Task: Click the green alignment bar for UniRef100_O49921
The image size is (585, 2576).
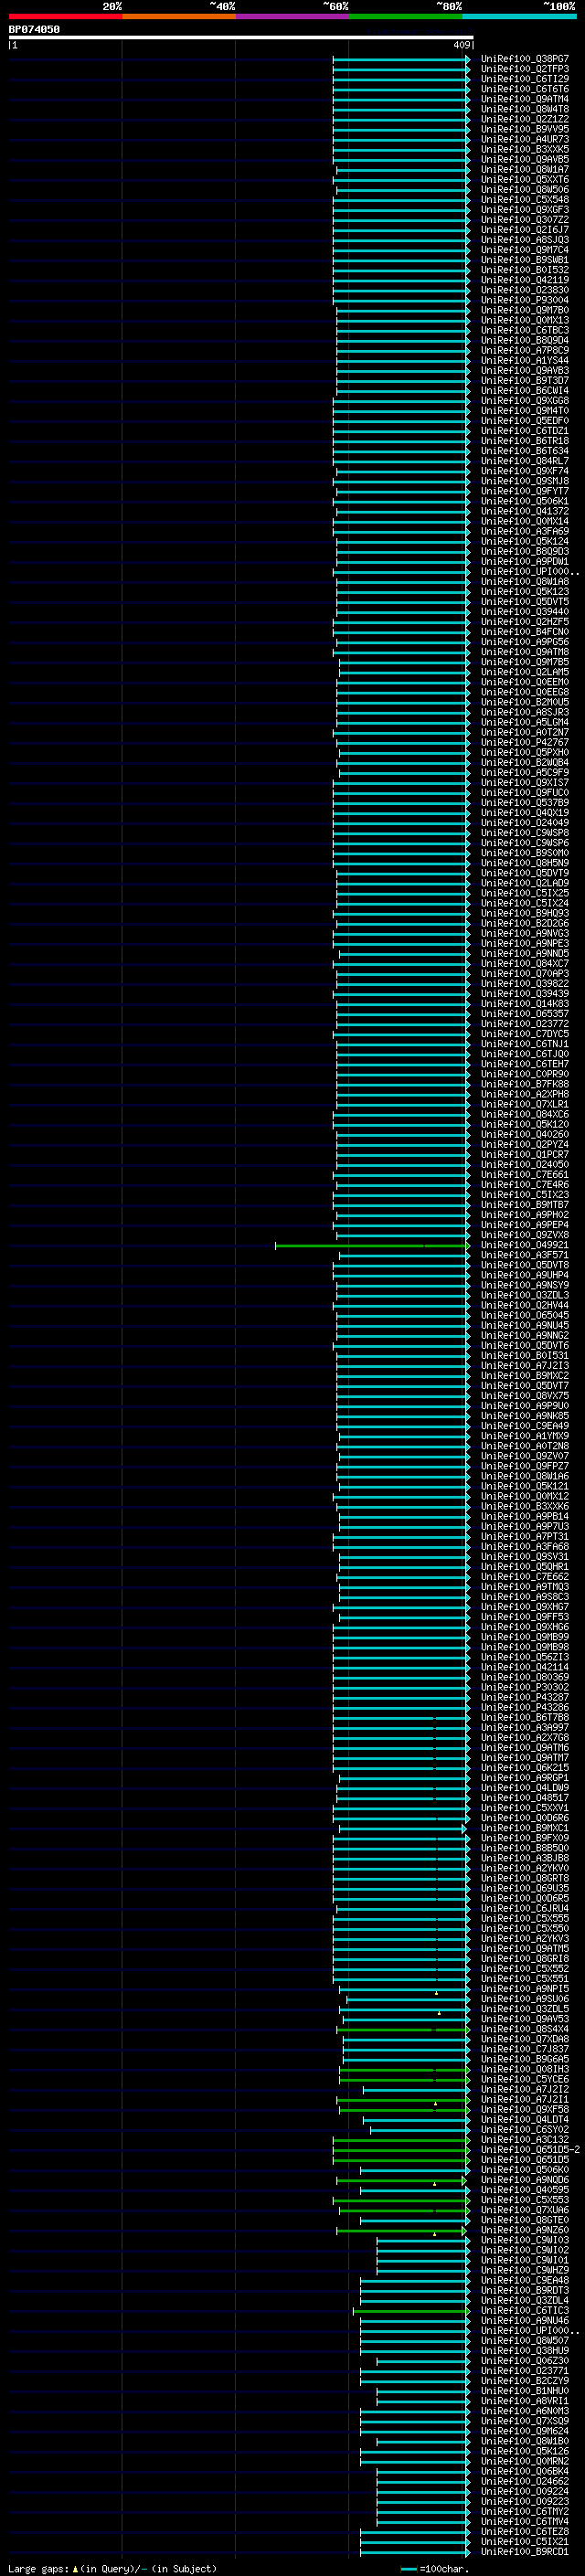Action: tap(372, 1246)
